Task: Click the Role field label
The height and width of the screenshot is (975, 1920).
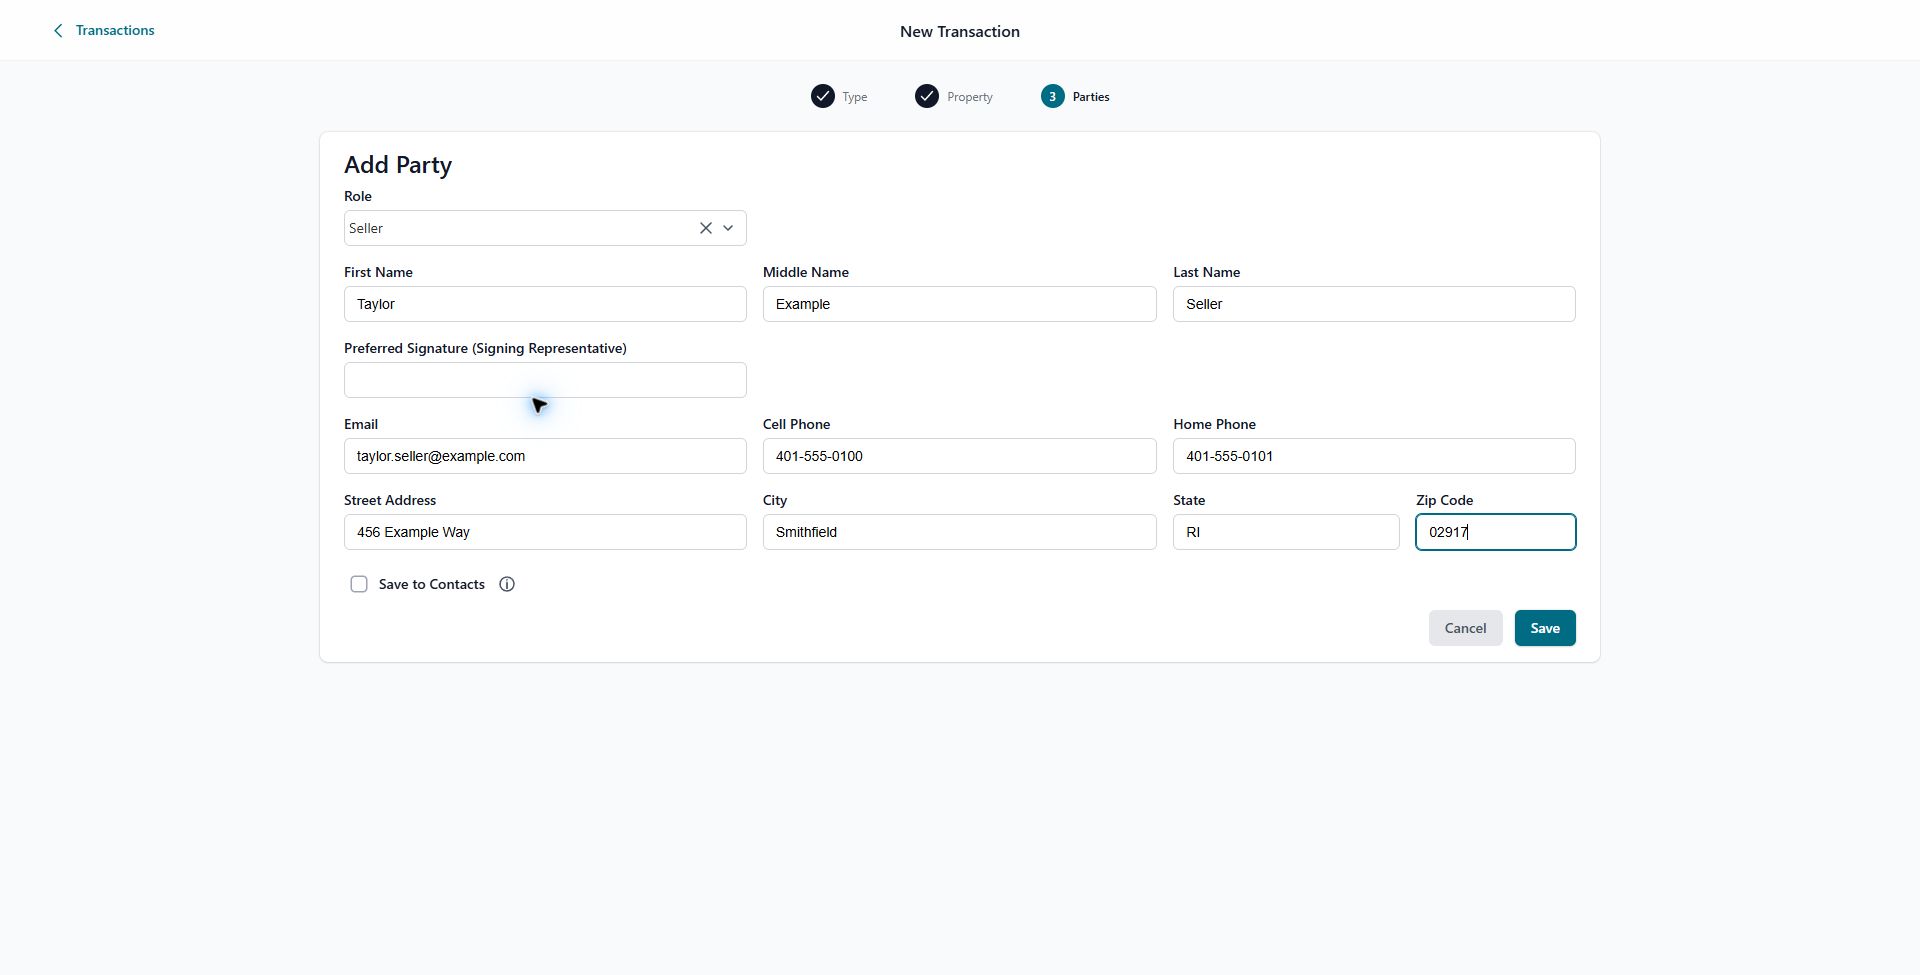Action: point(358,196)
